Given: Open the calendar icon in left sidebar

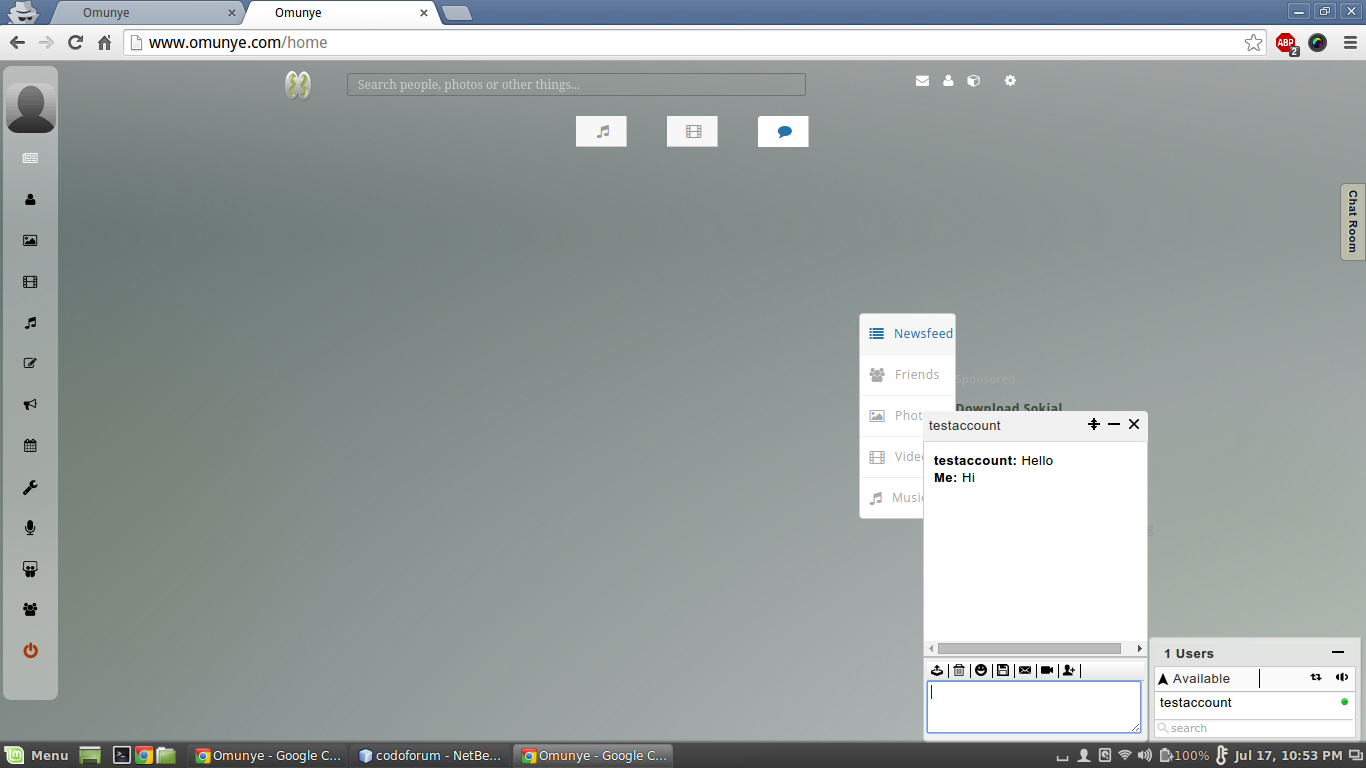Looking at the screenshot, I should point(30,446).
